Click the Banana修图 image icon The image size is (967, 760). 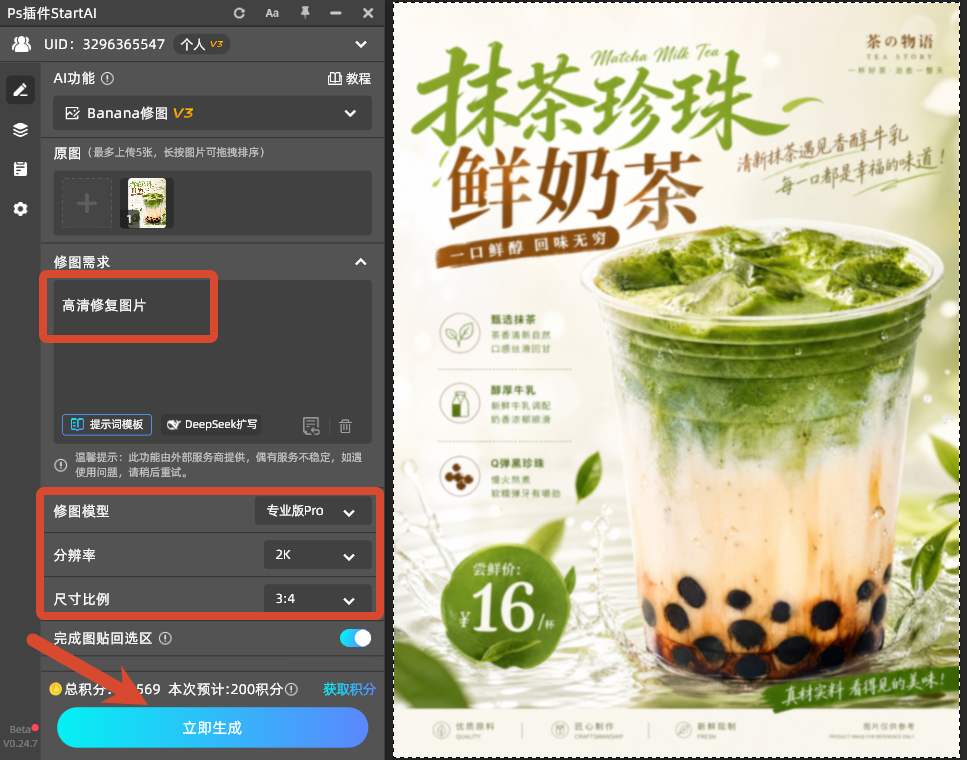tap(72, 113)
